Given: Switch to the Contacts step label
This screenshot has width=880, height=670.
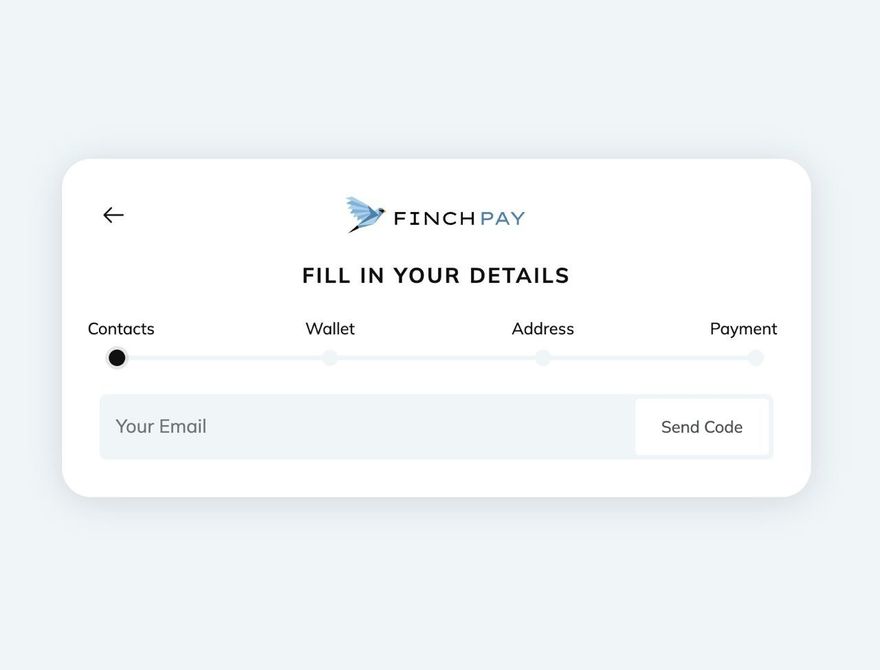Looking at the screenshot, I should click(x=121, y=329).
